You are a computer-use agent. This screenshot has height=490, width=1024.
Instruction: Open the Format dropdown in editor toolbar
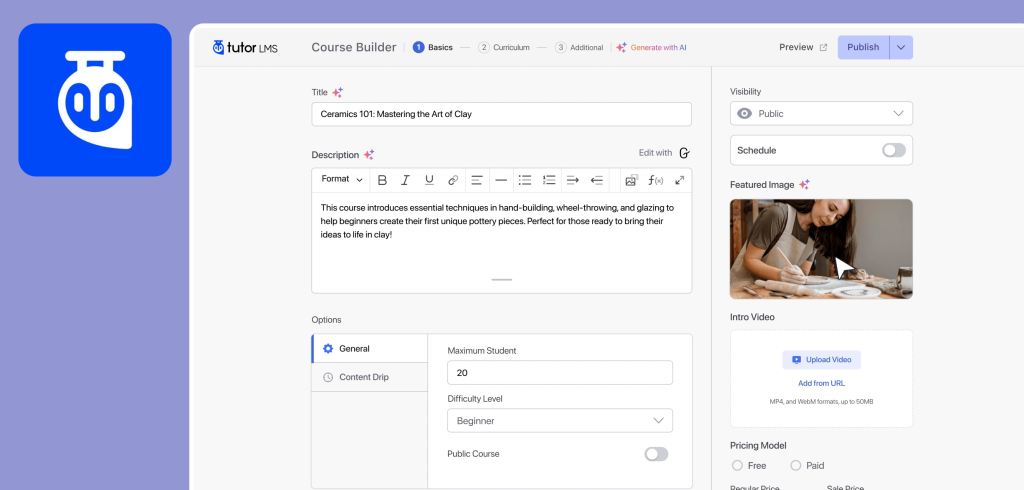(x=342, y=180)
